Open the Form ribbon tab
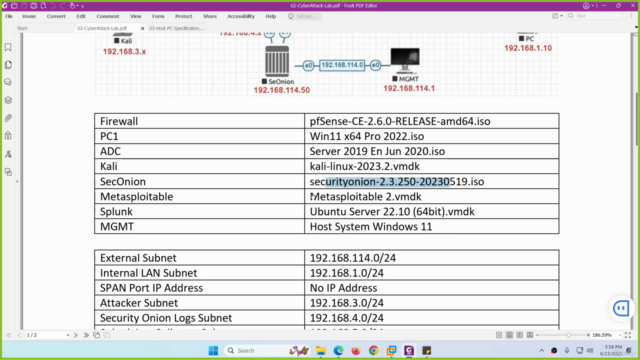Image resolution: width=640 pixels, height=360 pixels. (158, 16)
